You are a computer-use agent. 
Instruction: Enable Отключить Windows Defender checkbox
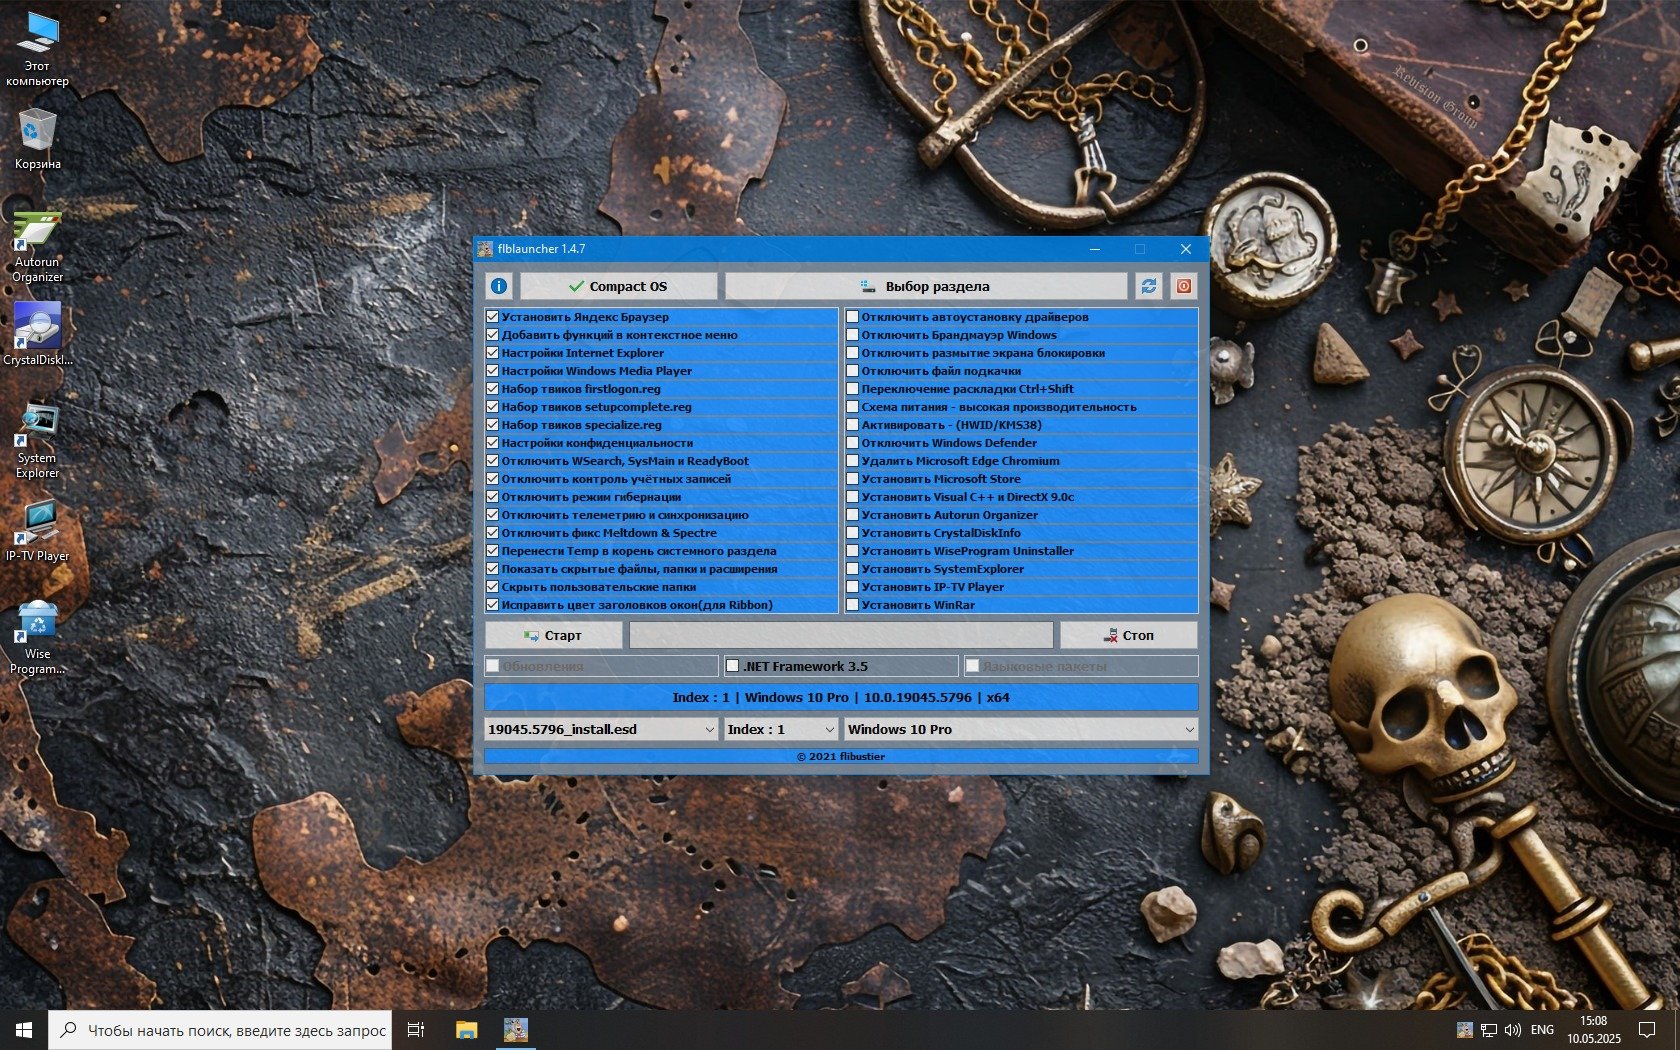[x=852, y=443]
